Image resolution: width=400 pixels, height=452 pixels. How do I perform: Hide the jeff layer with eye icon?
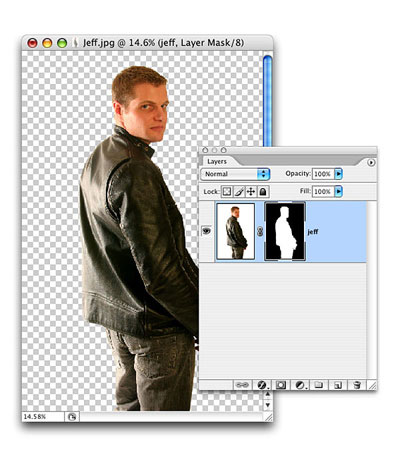206,231
